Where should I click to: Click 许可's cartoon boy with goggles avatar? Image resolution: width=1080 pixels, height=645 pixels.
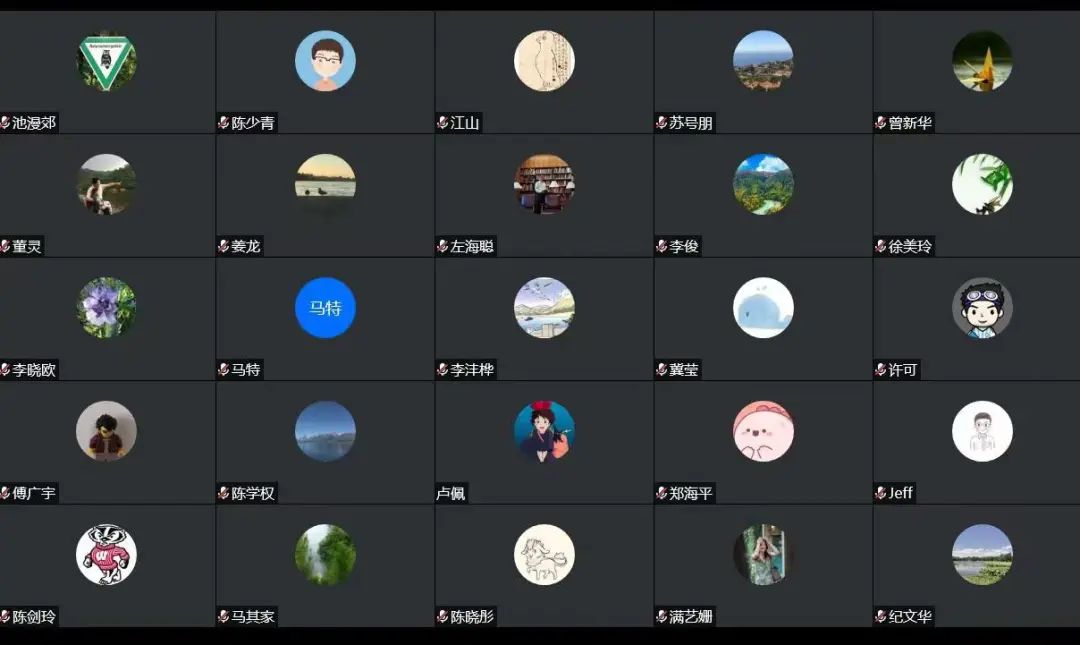click(x=982, y=307)
